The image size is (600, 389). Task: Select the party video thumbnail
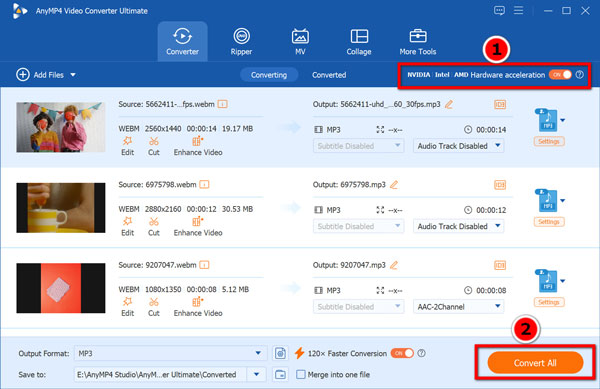coord(61,127)
